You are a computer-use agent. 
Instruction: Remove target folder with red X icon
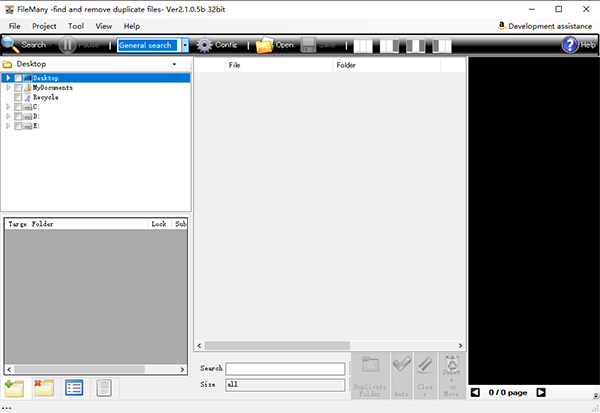point(43,388)
